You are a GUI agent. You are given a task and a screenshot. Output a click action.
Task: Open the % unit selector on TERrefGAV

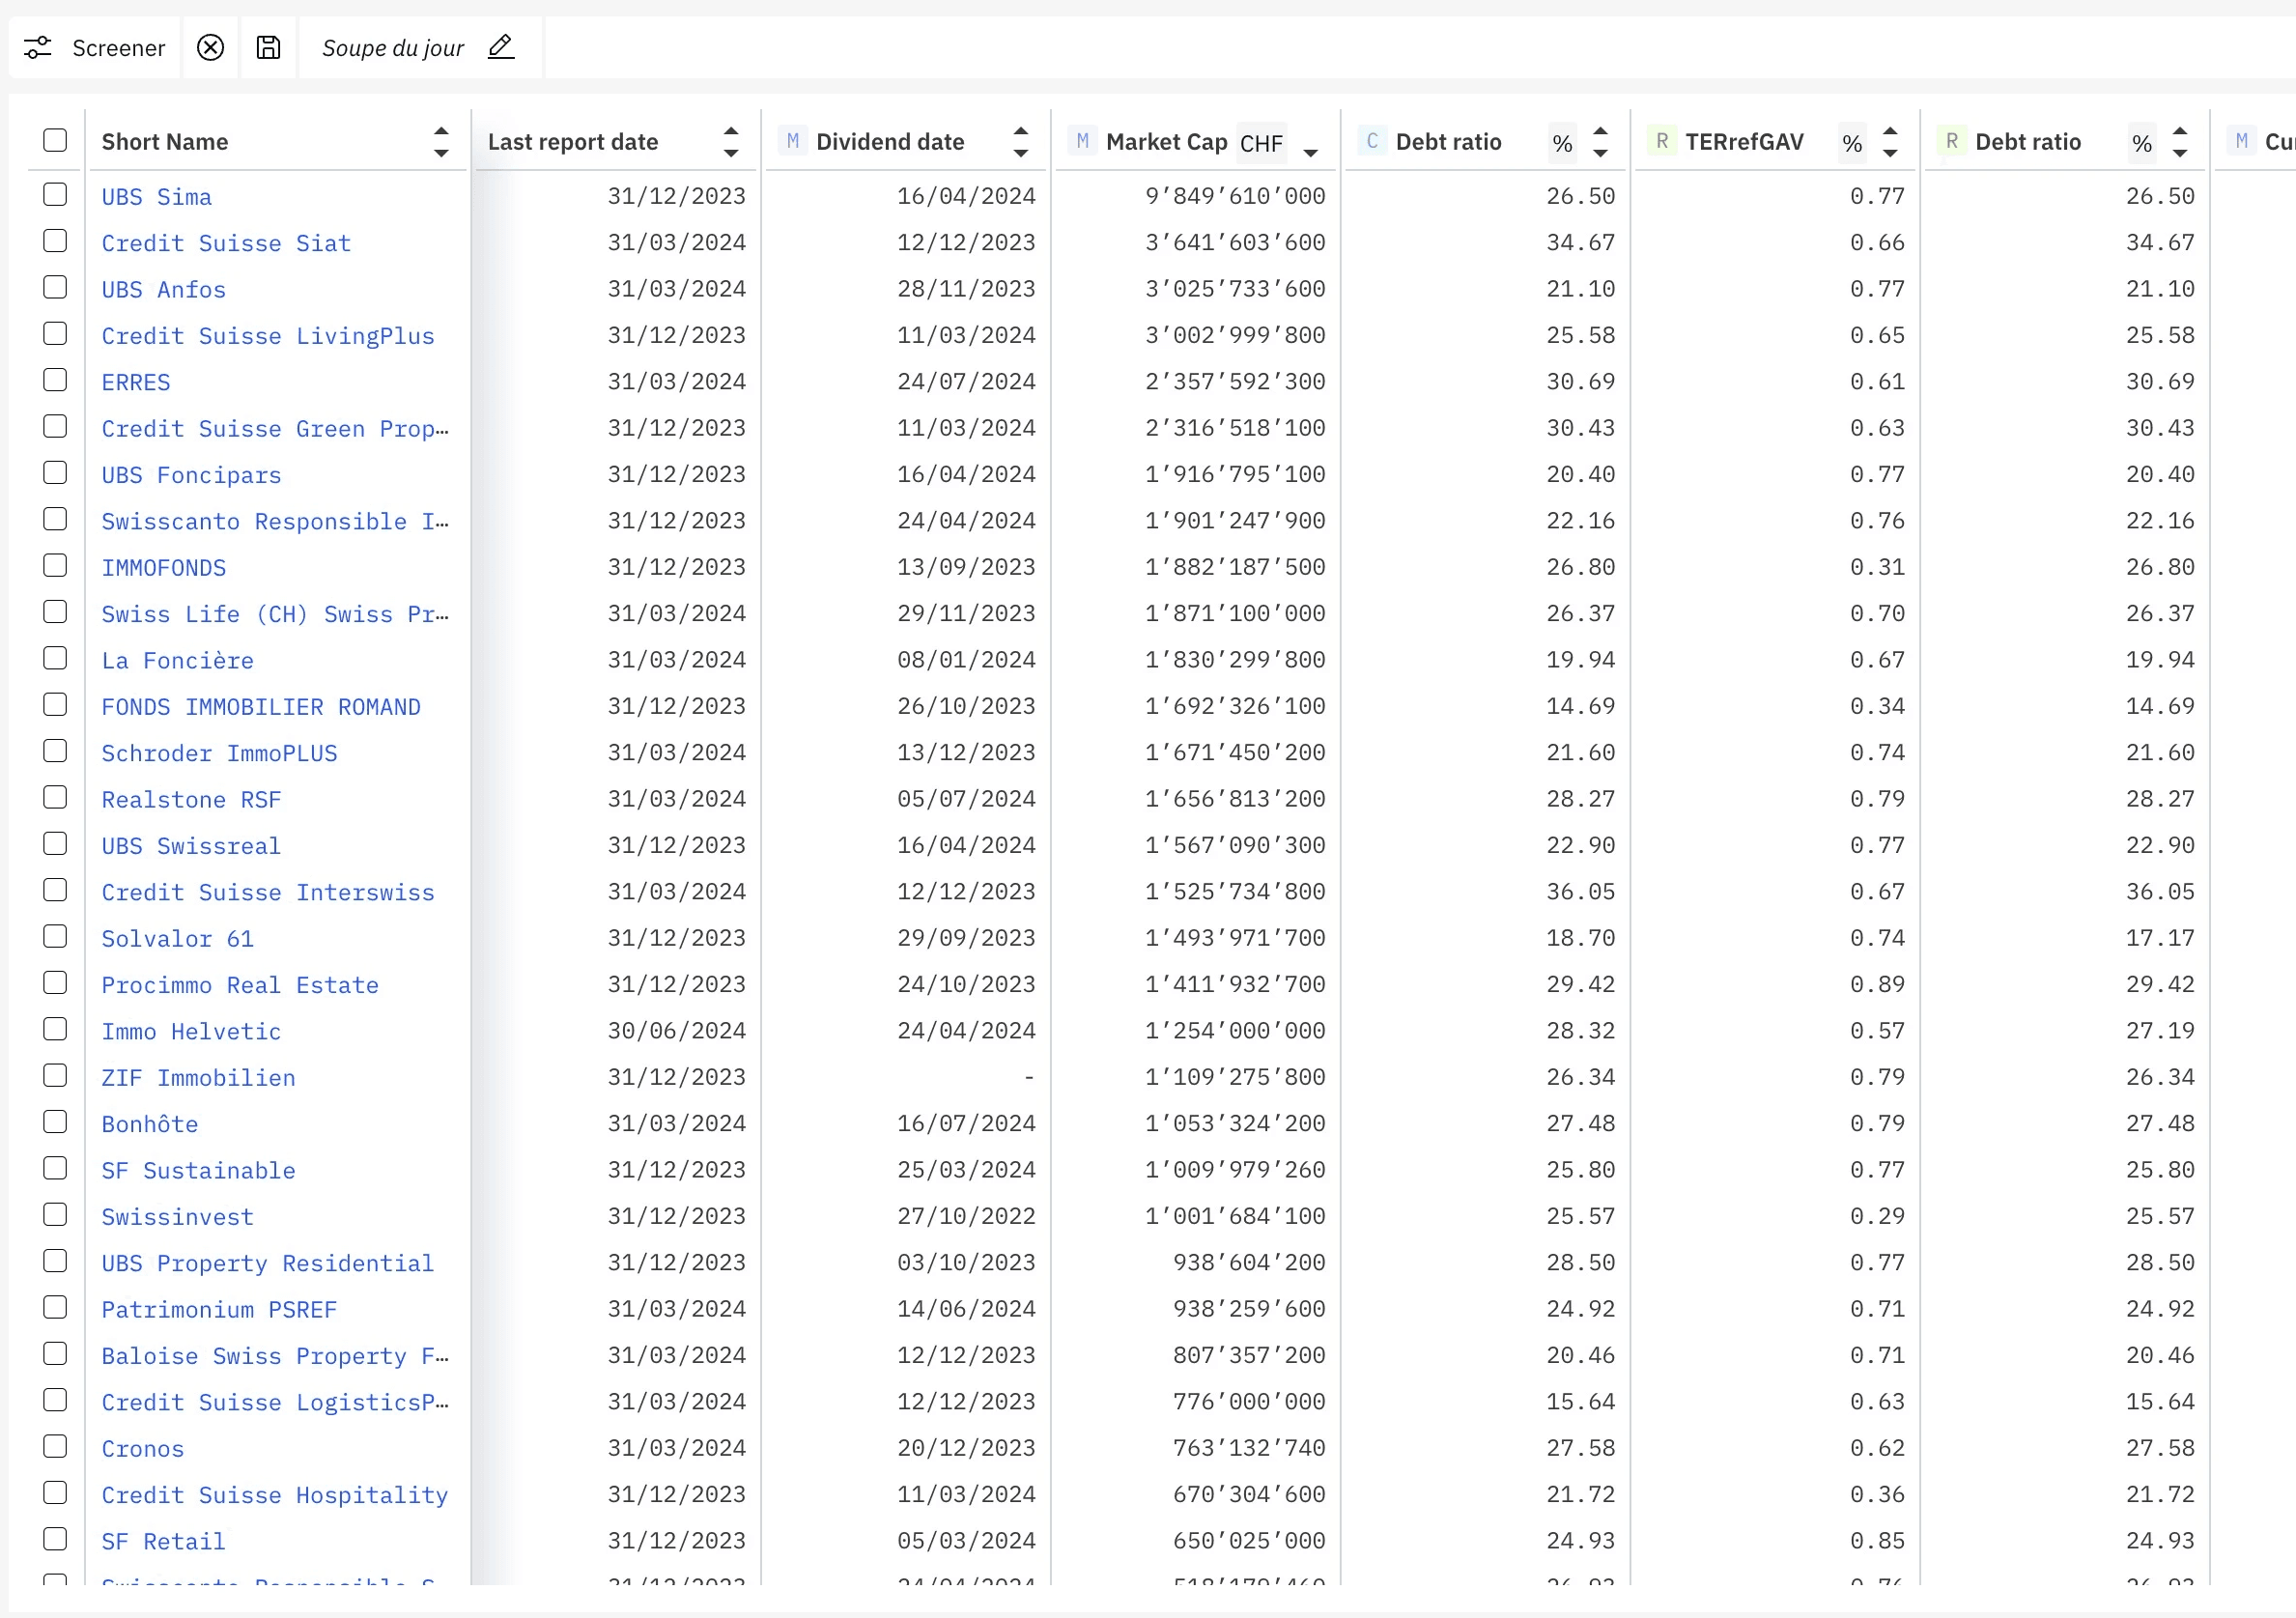click(1853, 143)
